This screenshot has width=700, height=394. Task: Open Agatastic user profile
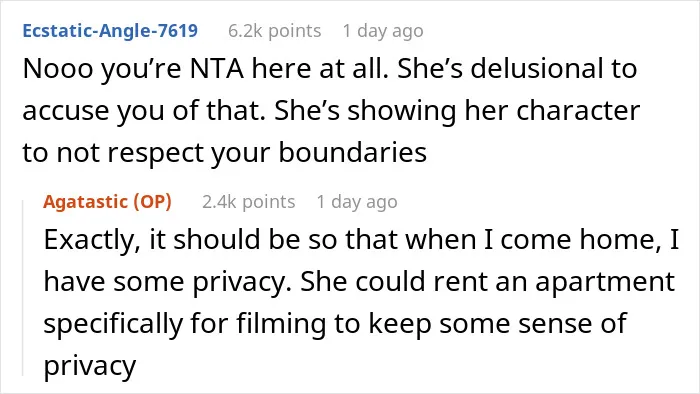pyautogui.click(x=85, y=202)
